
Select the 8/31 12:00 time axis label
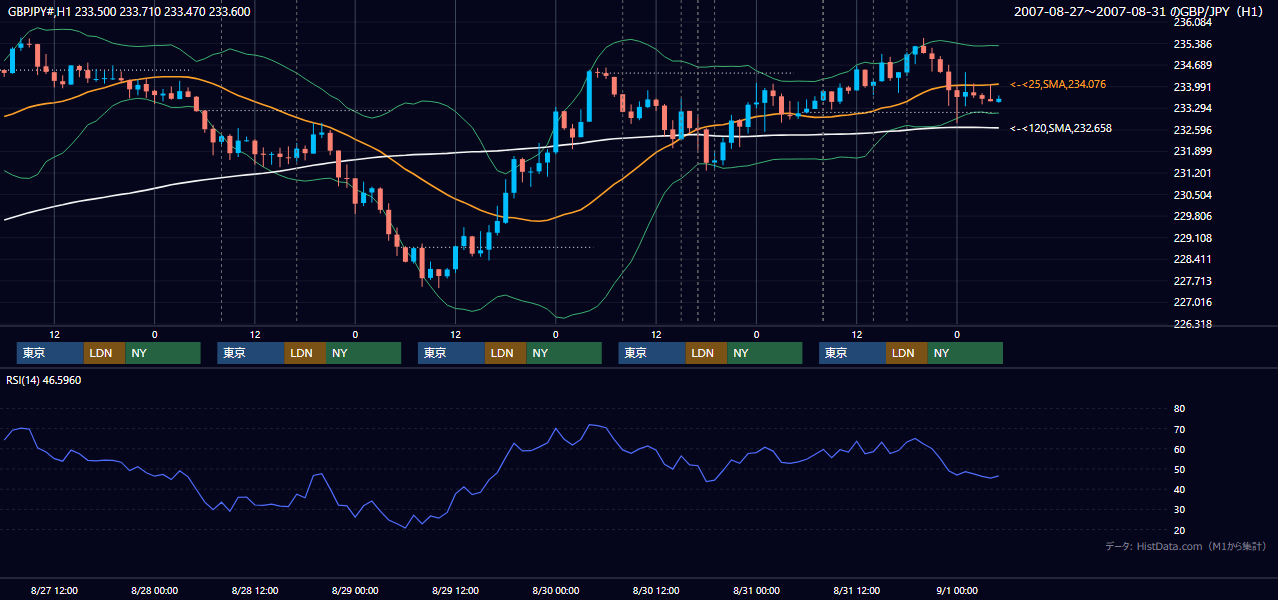(x=856, y=591)
